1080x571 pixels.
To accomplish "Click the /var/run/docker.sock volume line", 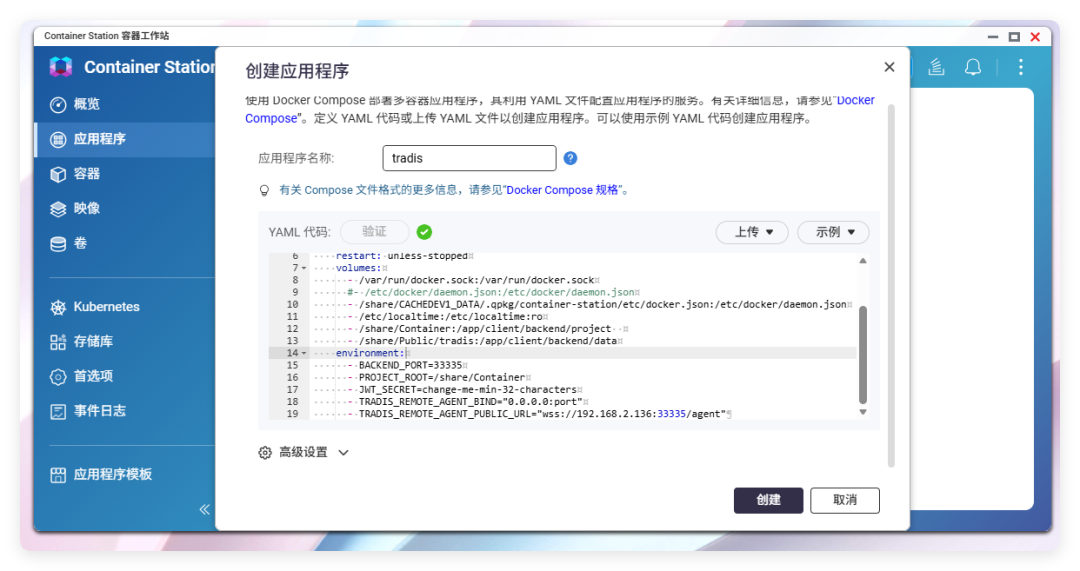I will pyautogui.click(x=477, y=280).
